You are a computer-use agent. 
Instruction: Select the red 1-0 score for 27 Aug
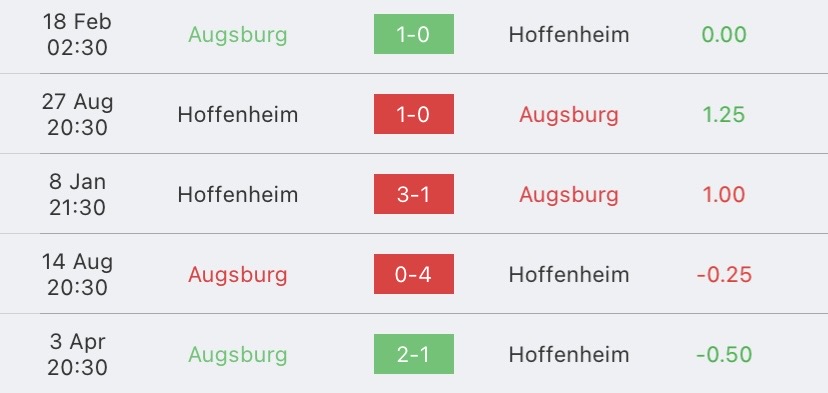tap(413, 114)
